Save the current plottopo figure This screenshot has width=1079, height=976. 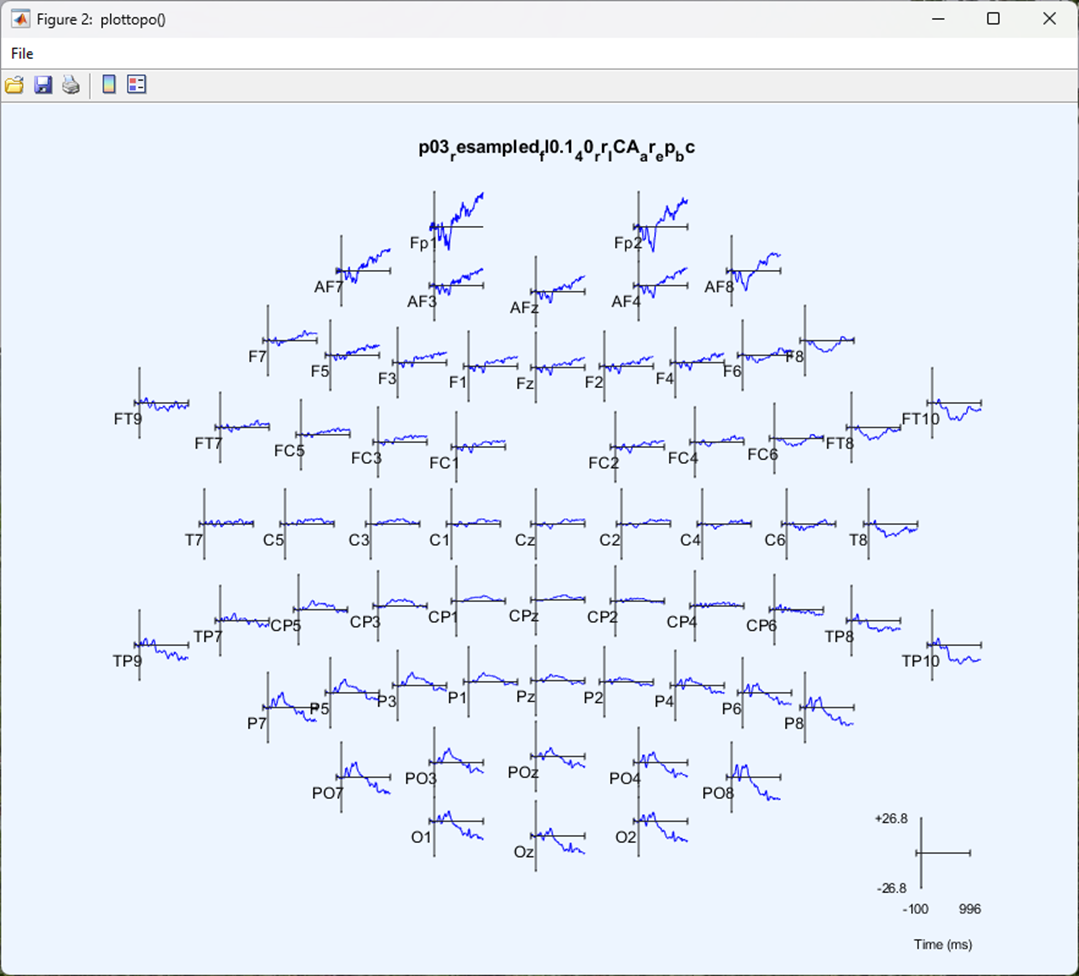tap(42, 84)
